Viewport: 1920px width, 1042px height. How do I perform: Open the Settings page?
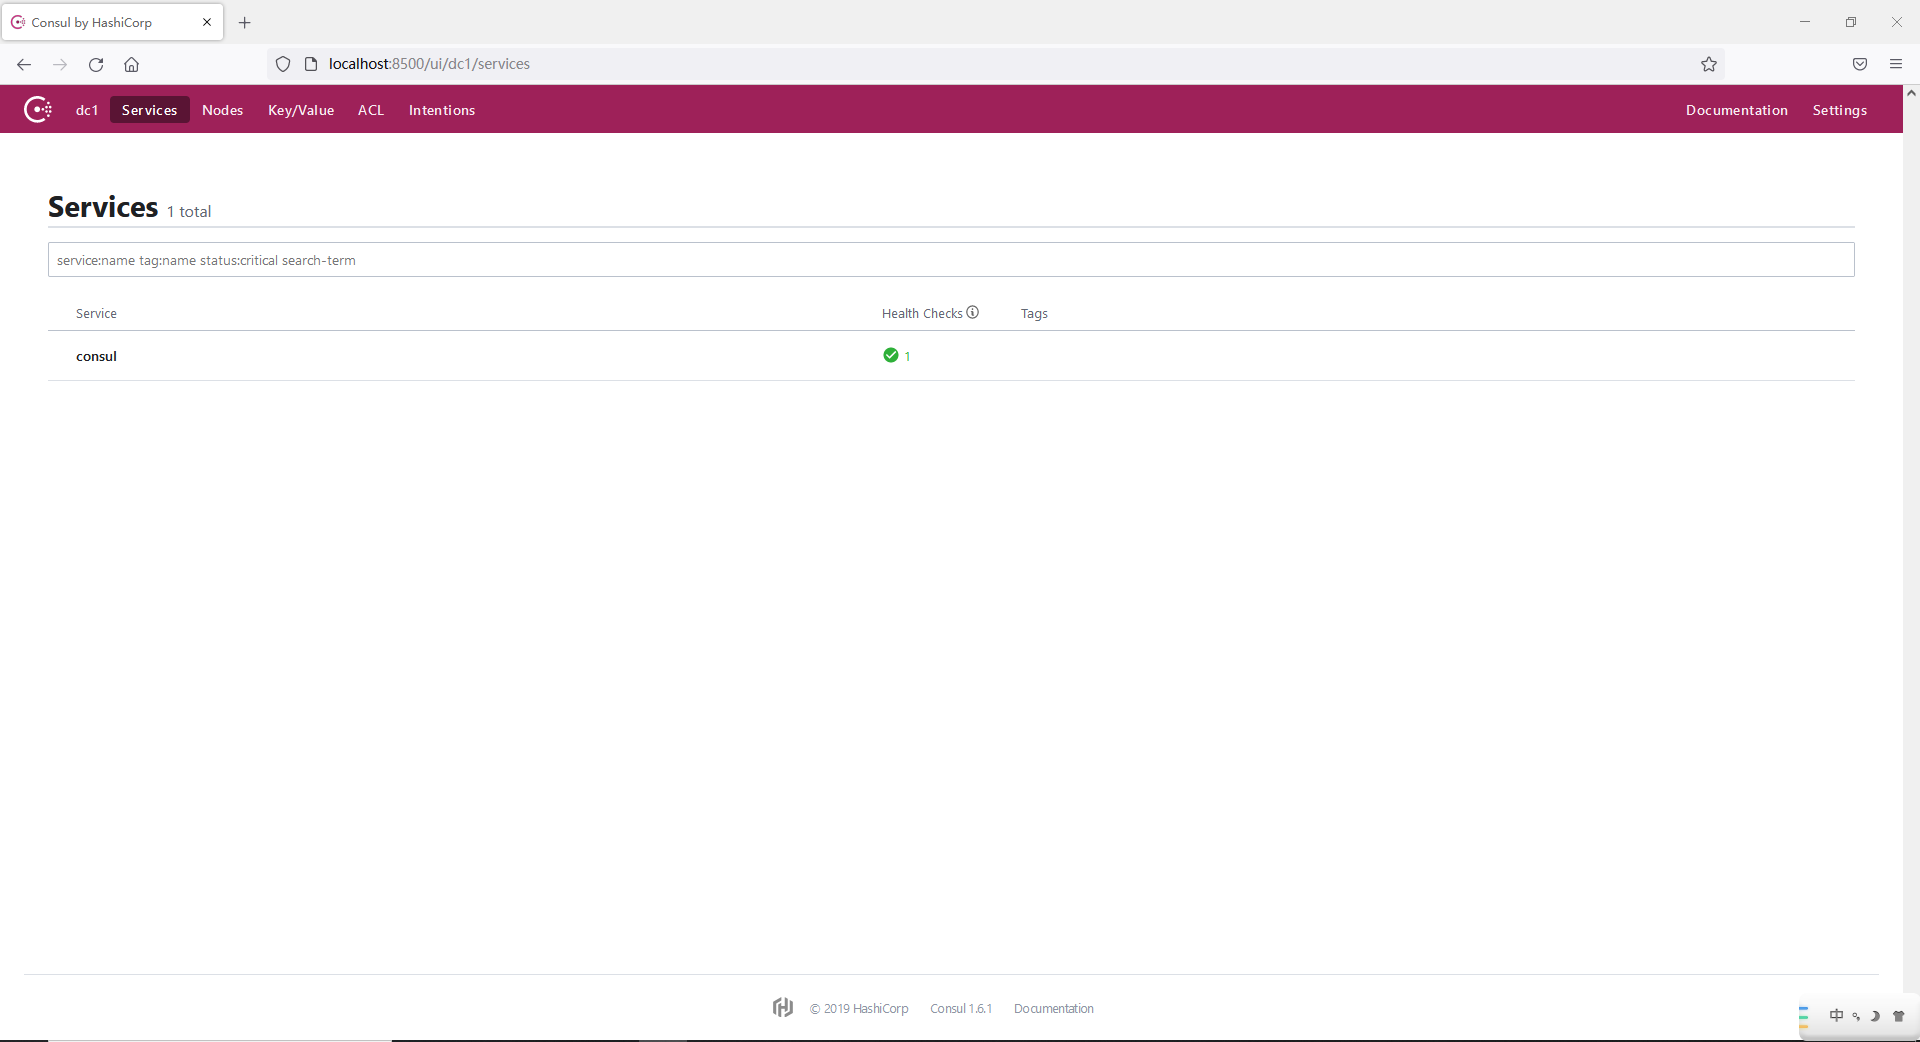(1840, 110)
